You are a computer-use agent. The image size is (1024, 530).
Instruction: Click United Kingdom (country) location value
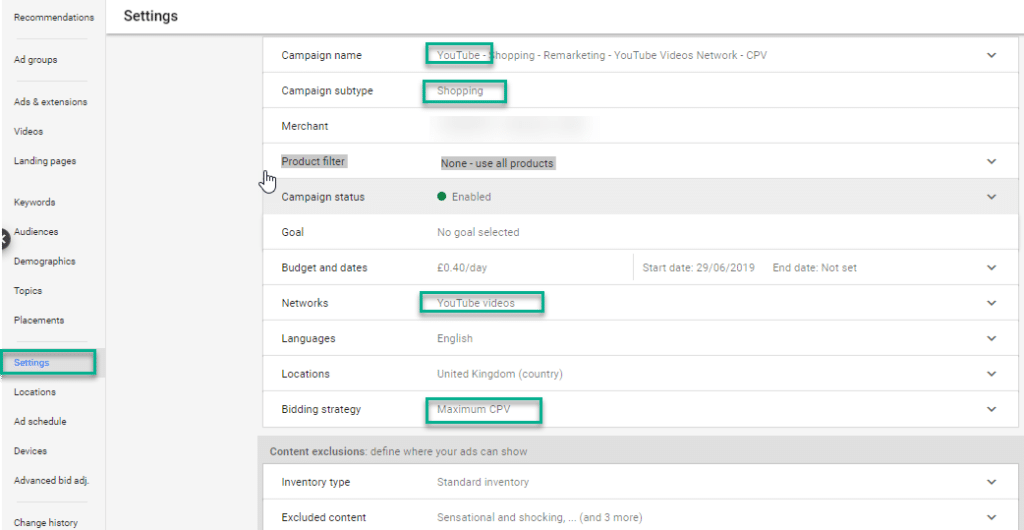pos(500,374)
